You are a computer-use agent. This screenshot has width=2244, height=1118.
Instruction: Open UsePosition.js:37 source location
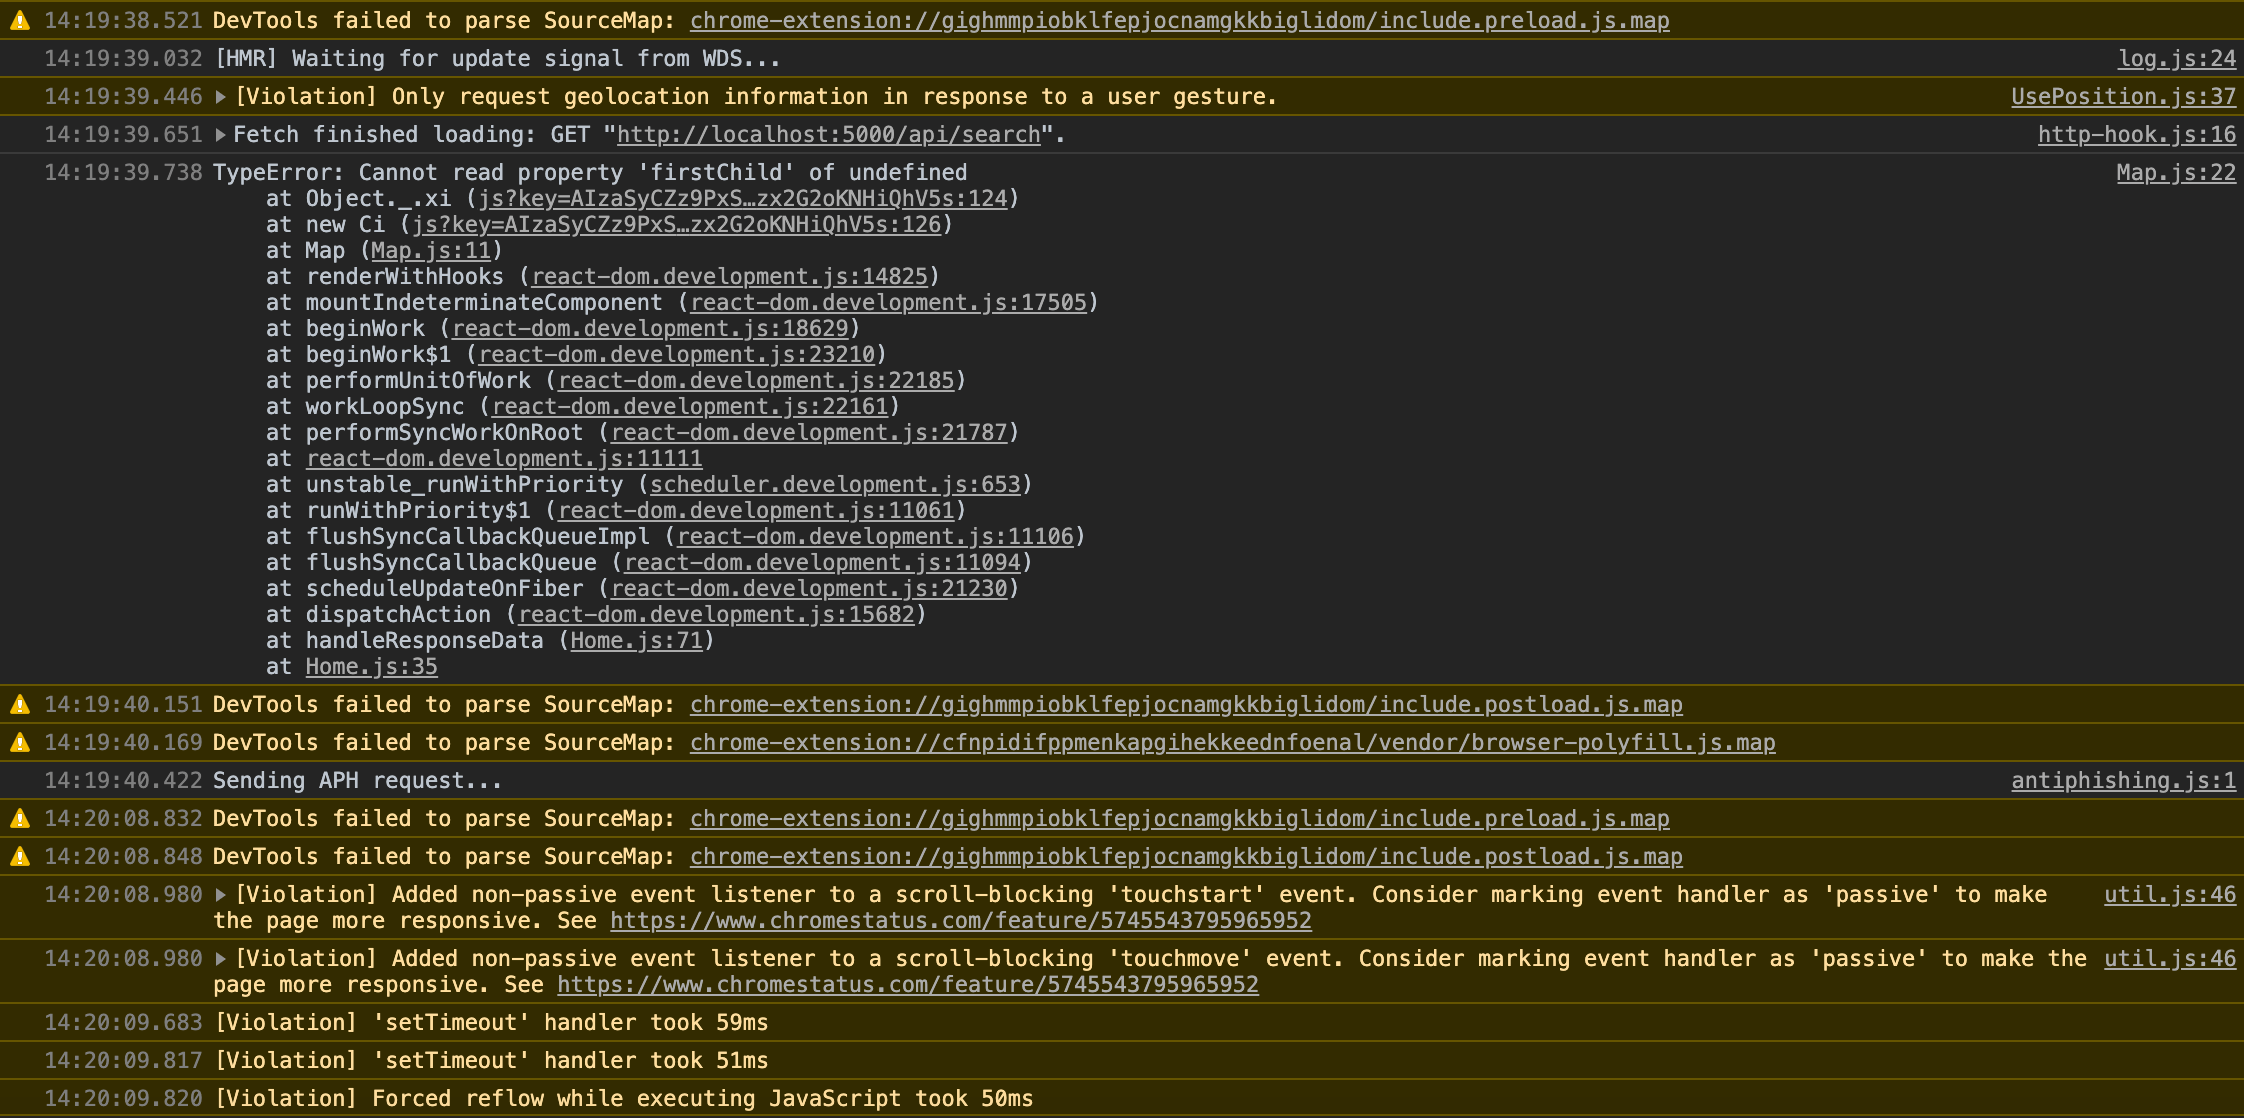click(2123, 97)
